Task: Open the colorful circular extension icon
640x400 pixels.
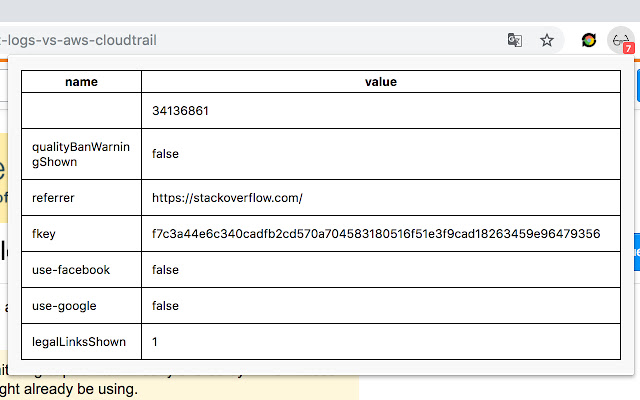Action: [x=589, y=40]
